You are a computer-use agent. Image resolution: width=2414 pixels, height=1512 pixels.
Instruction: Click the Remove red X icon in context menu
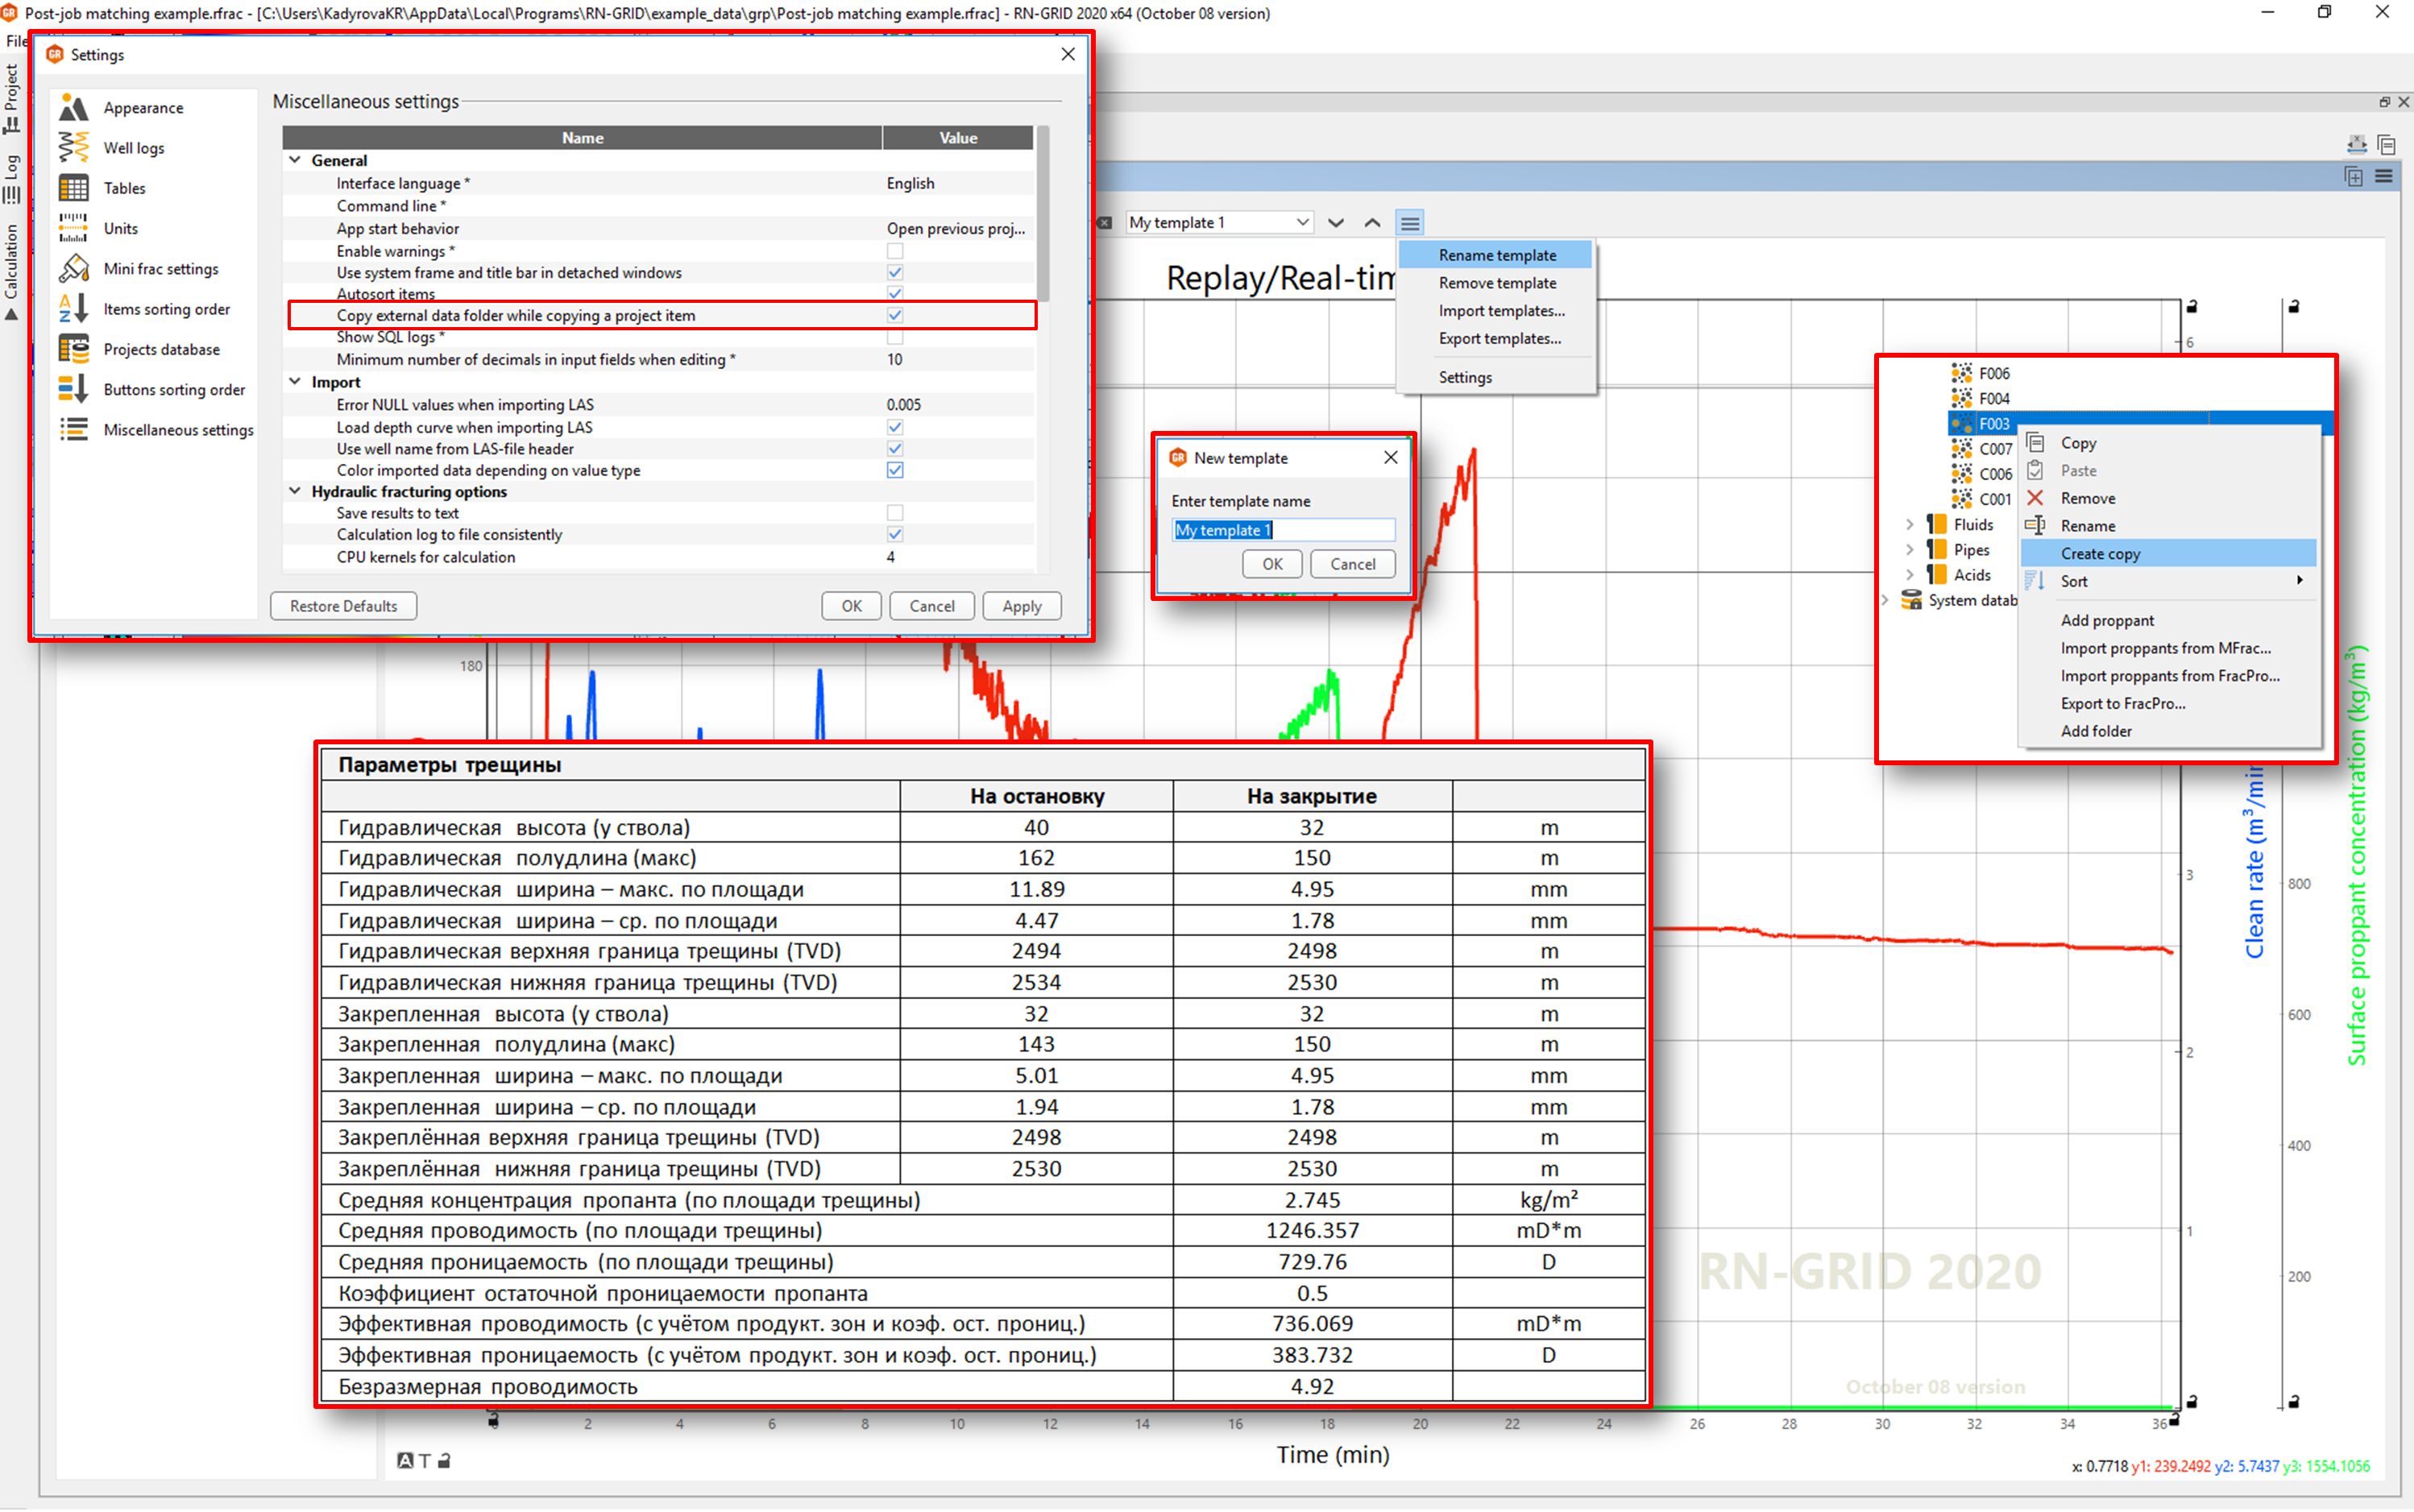pos(2035,498)
